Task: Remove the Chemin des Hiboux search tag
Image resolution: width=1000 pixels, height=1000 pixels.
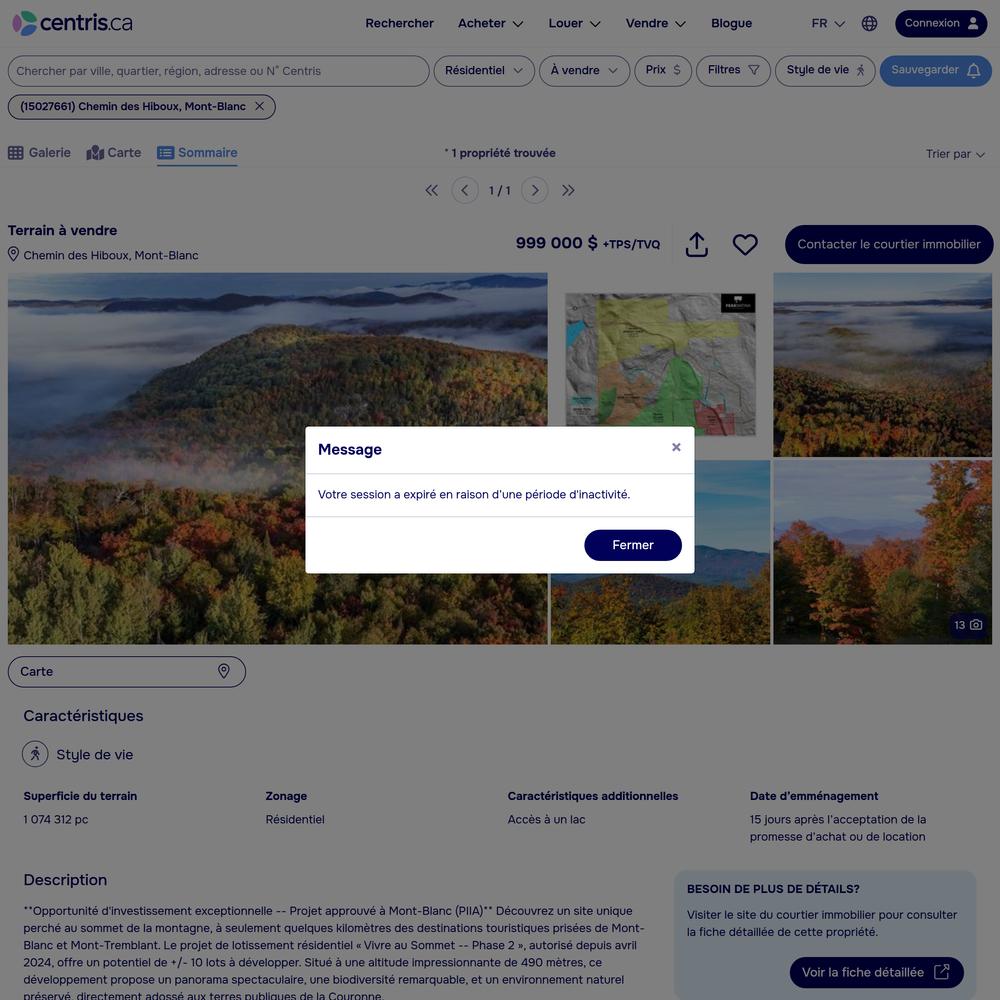Action: tap(260, 107)
